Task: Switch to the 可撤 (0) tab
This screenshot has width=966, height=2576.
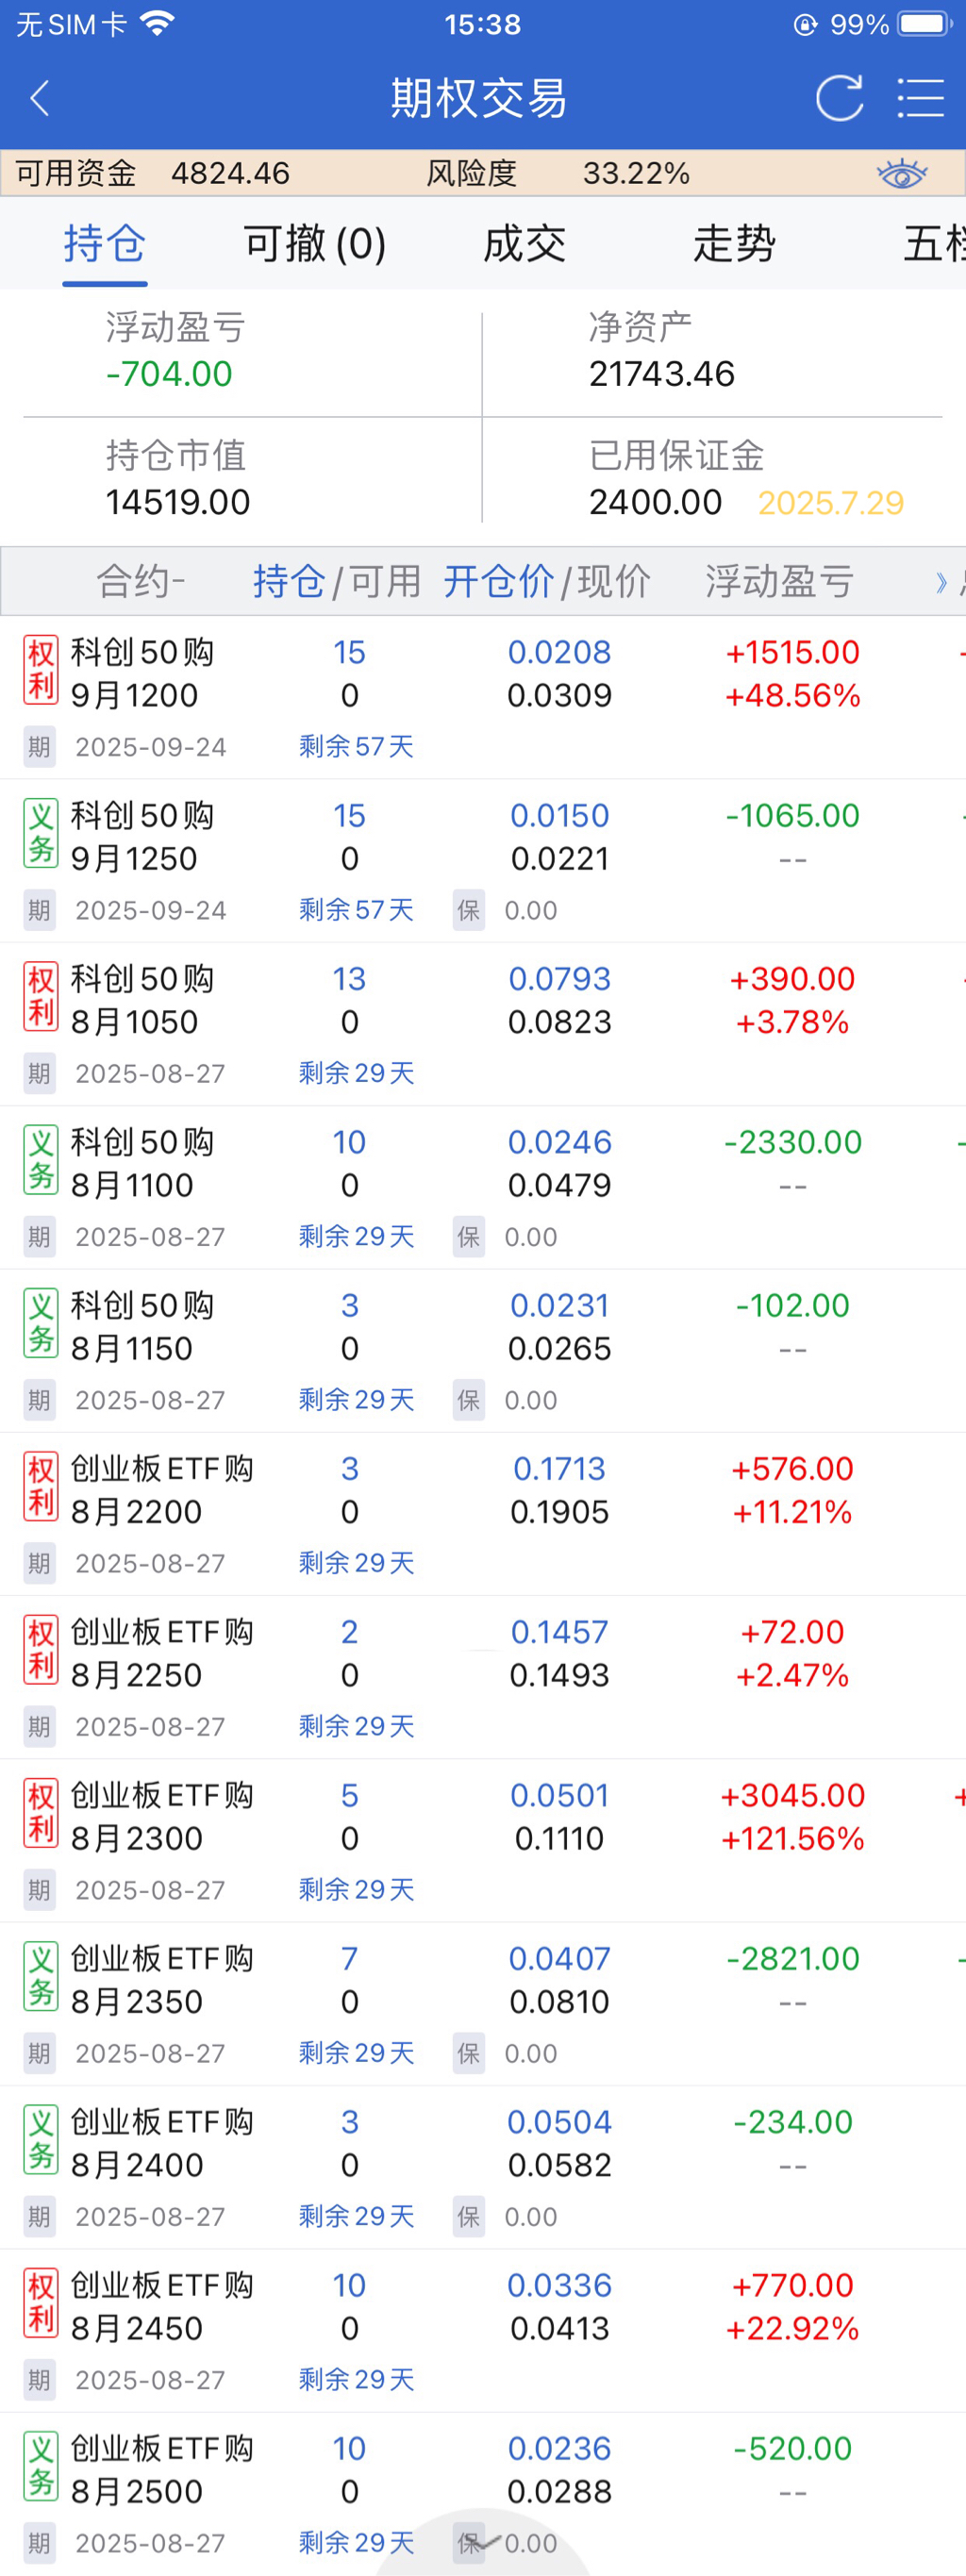Action: [314, 244]
